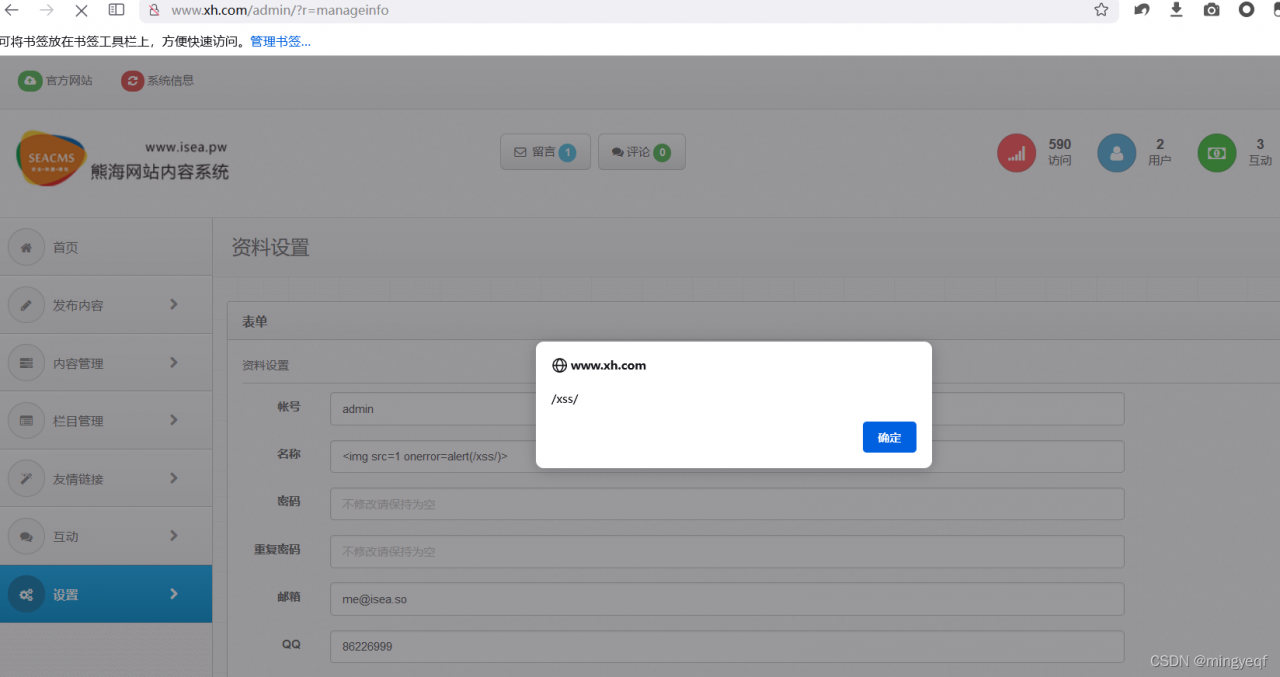Click the icon beside 栏目管理

(x=26, y=421)
